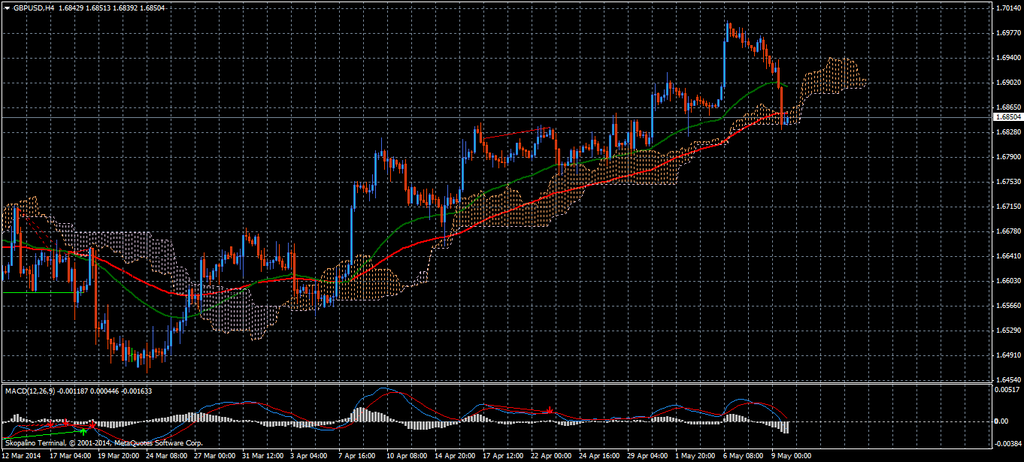The height and width of the screenshot is (462, 1024).
Task: Click the 1.70140 price axis label
Action: tap(1006, 9)
